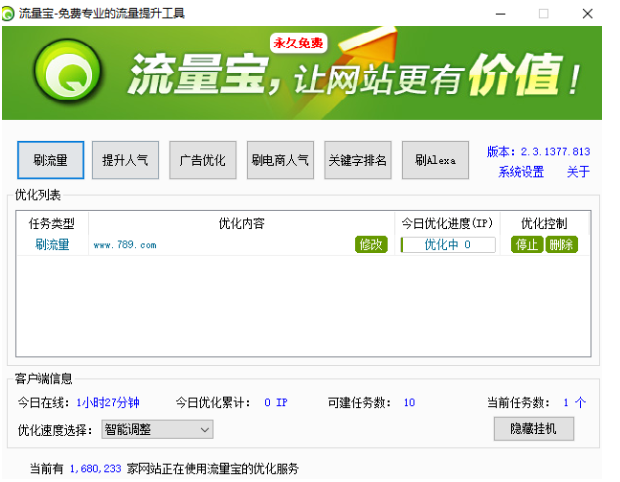Click the 0 IP daily total value
The height and width of the screenshot is (482, 620).
pos(276,403)
